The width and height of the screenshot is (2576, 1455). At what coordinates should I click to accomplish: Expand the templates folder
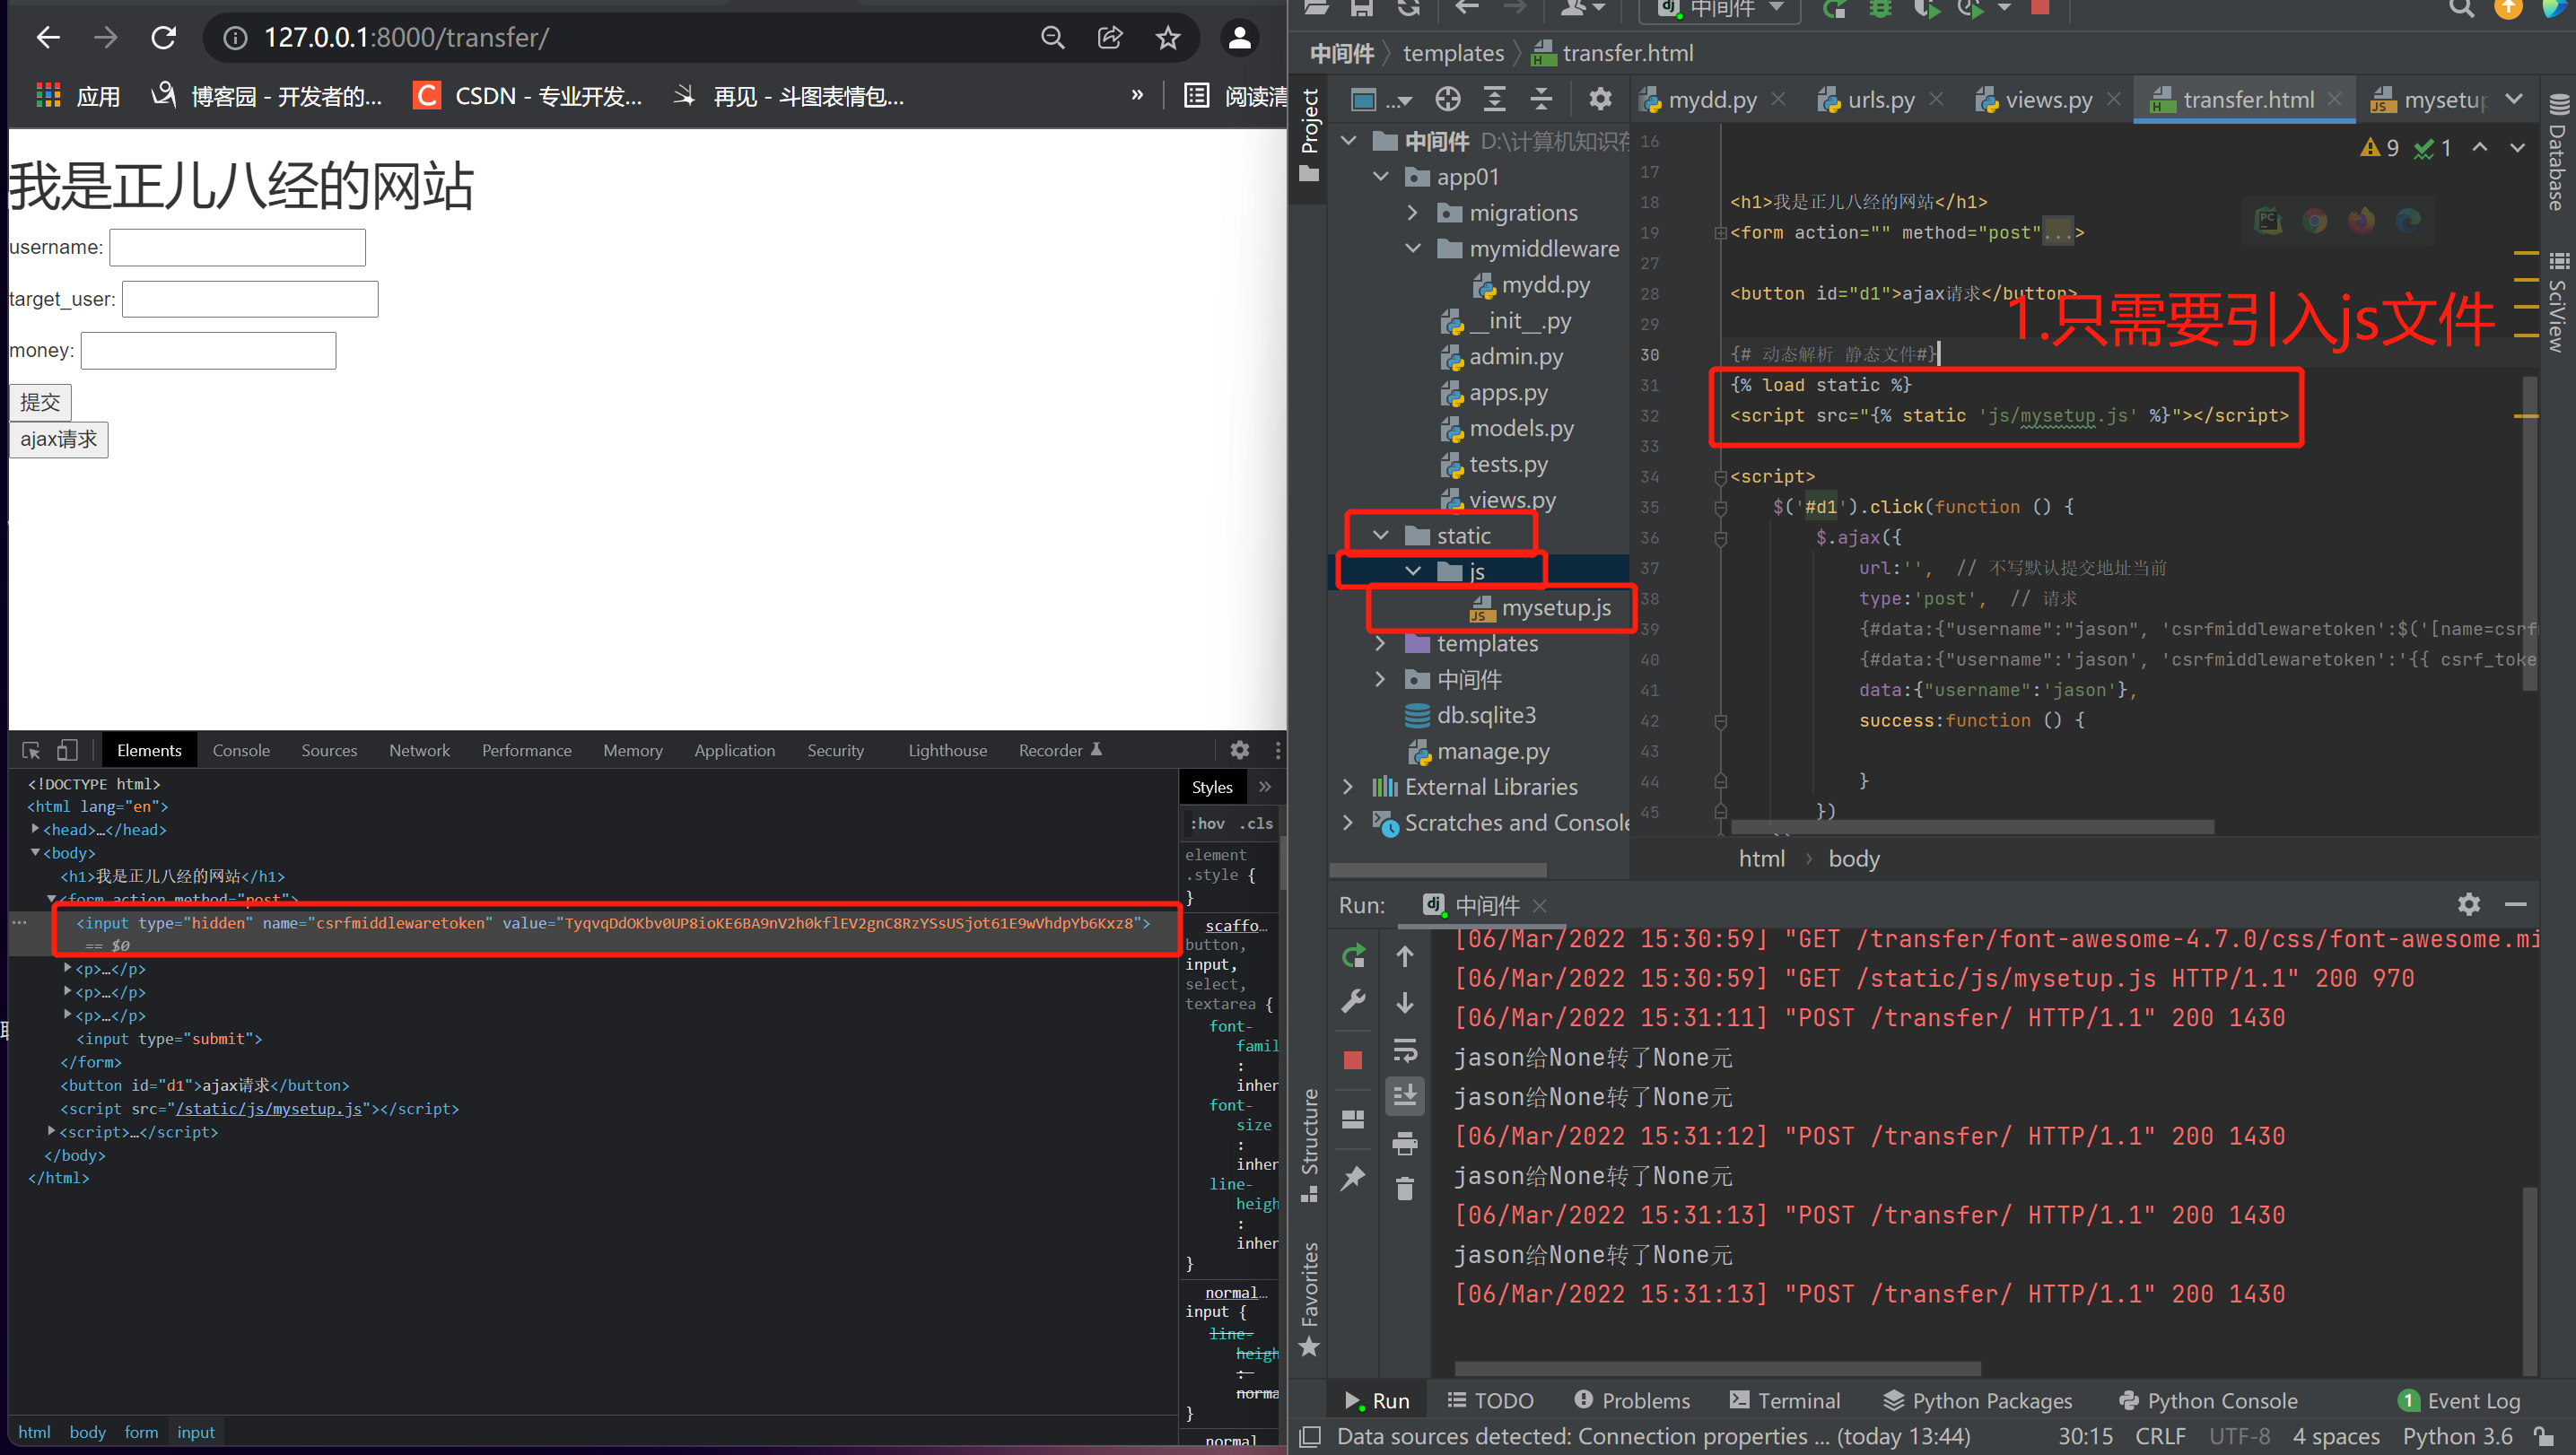point(1381,644)
